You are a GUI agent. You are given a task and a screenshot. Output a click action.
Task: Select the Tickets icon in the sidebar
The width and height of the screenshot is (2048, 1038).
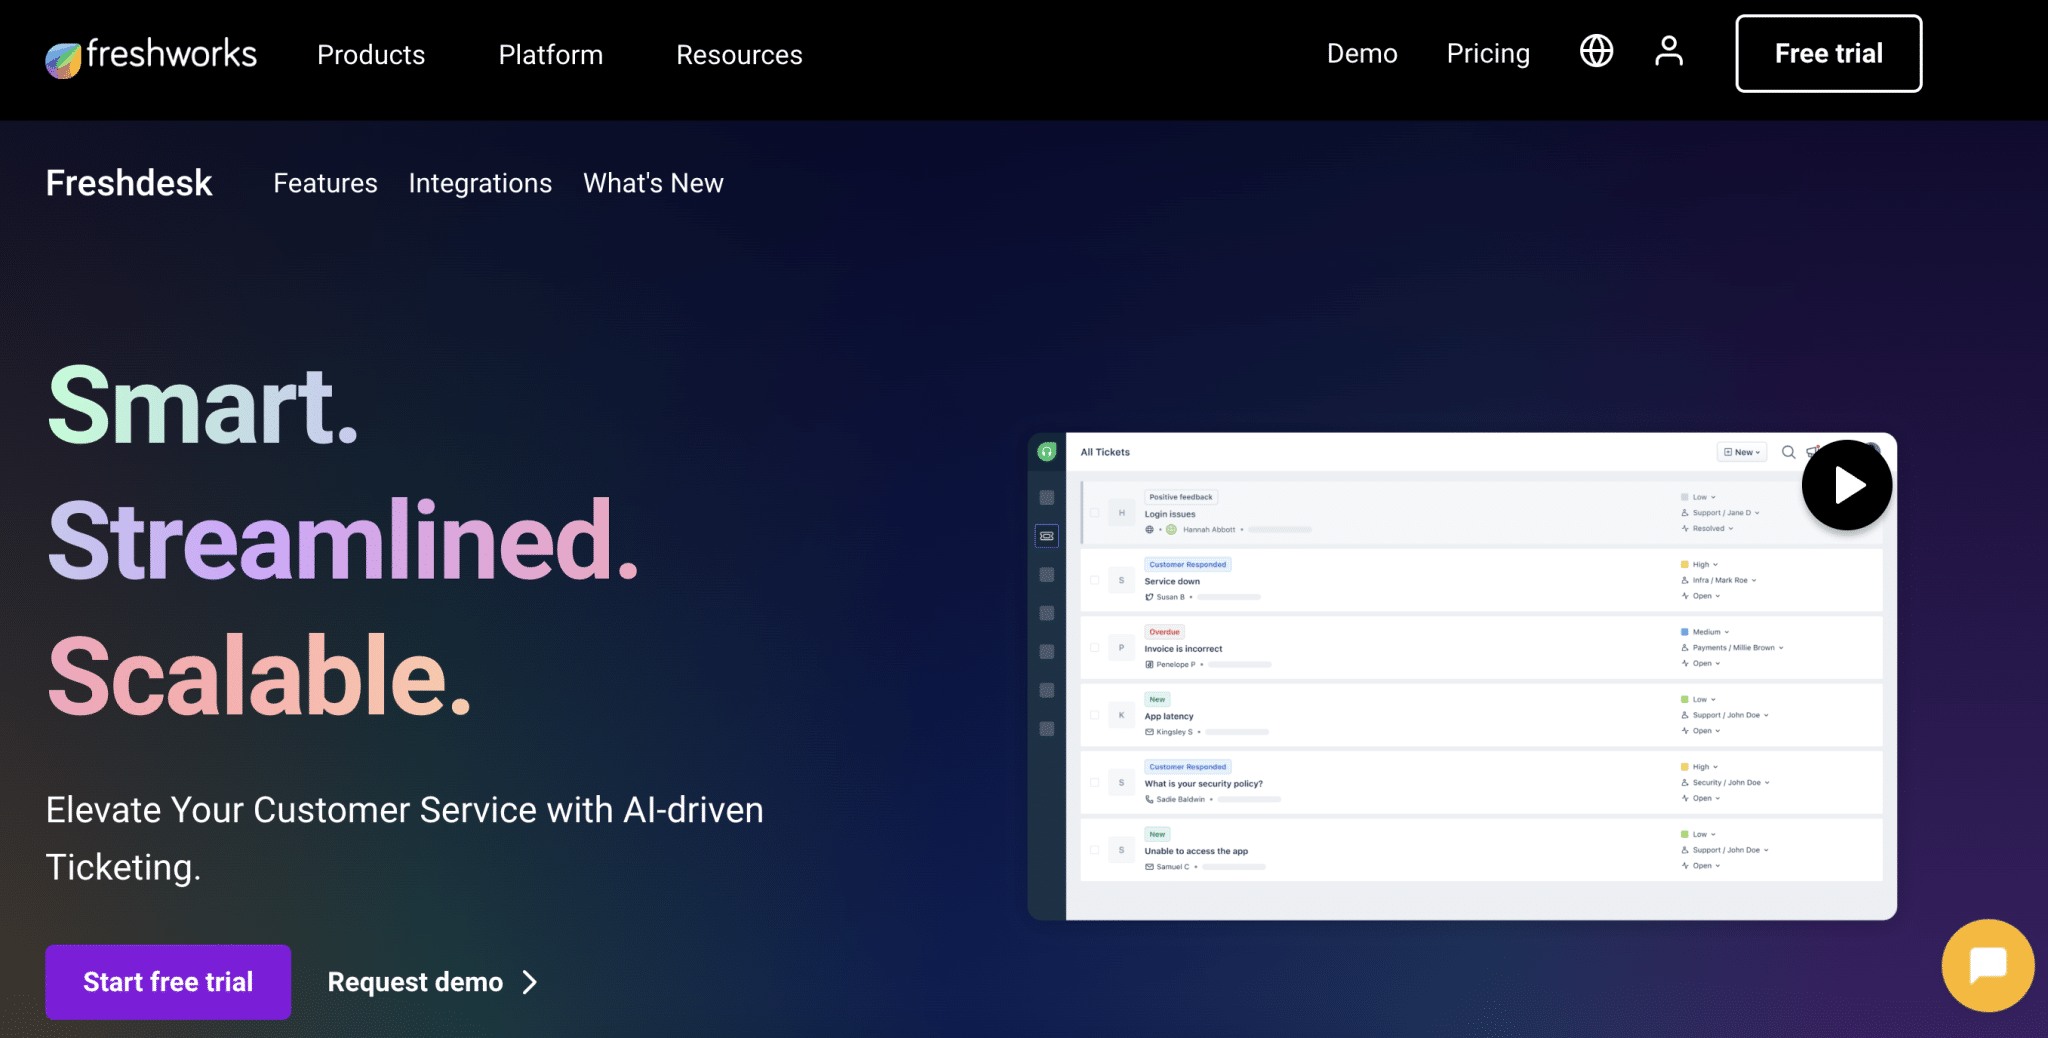click(1047, 536)
